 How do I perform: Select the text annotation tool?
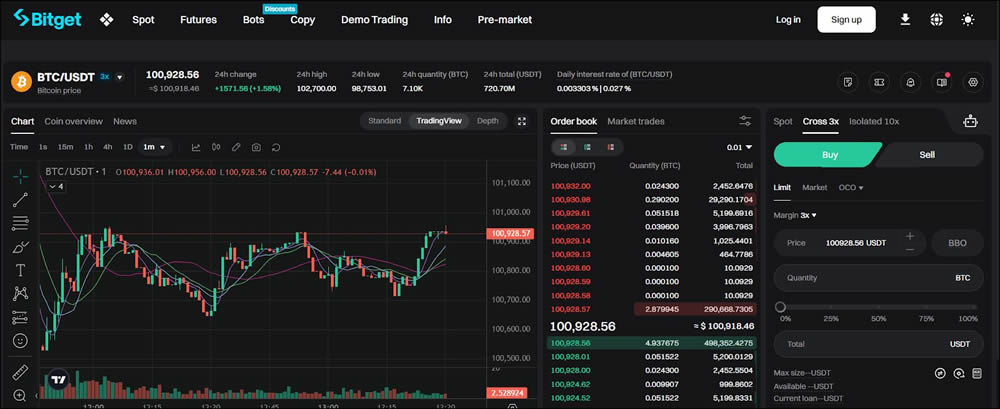click(x=20, y=270)
